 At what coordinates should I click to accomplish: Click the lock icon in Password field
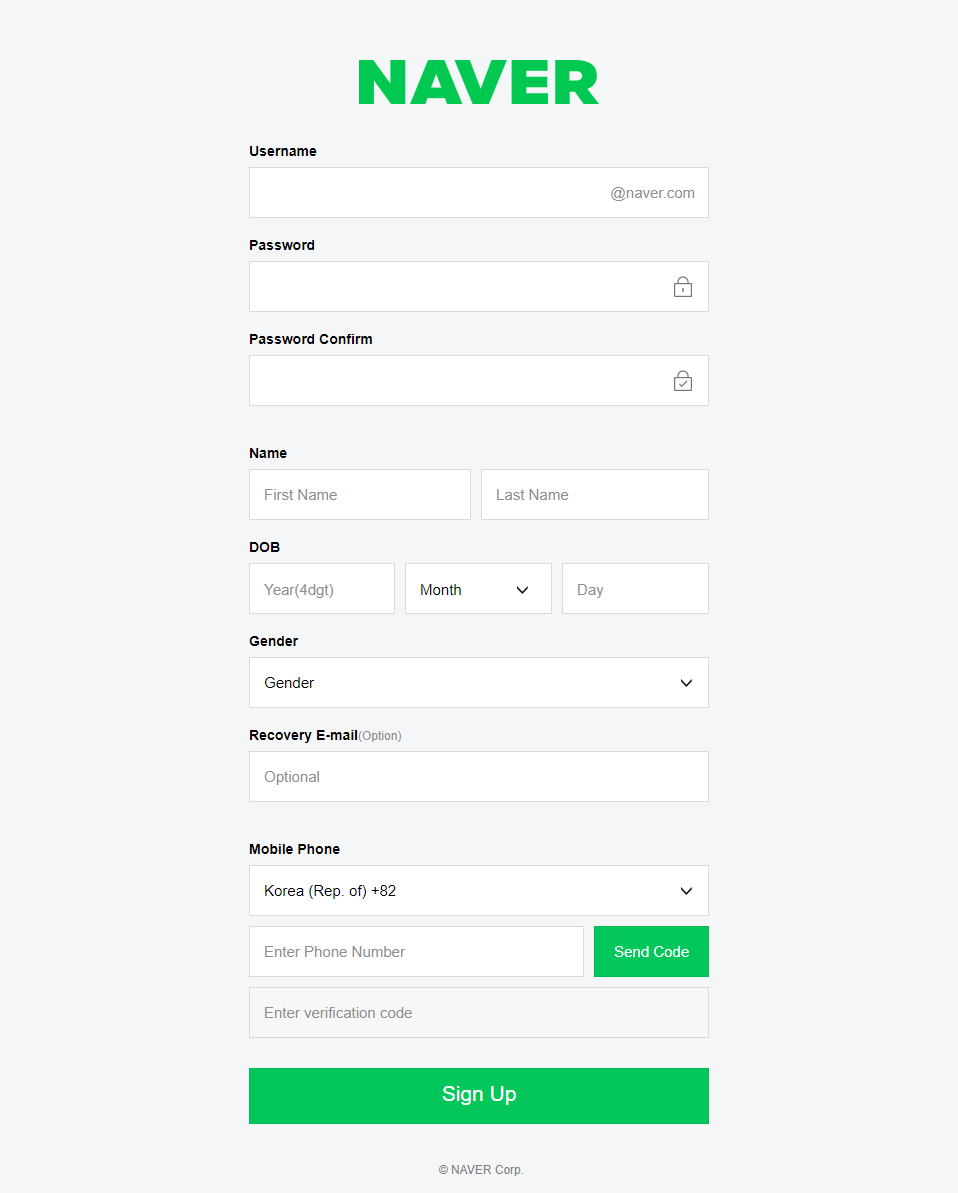pos(683,287)
